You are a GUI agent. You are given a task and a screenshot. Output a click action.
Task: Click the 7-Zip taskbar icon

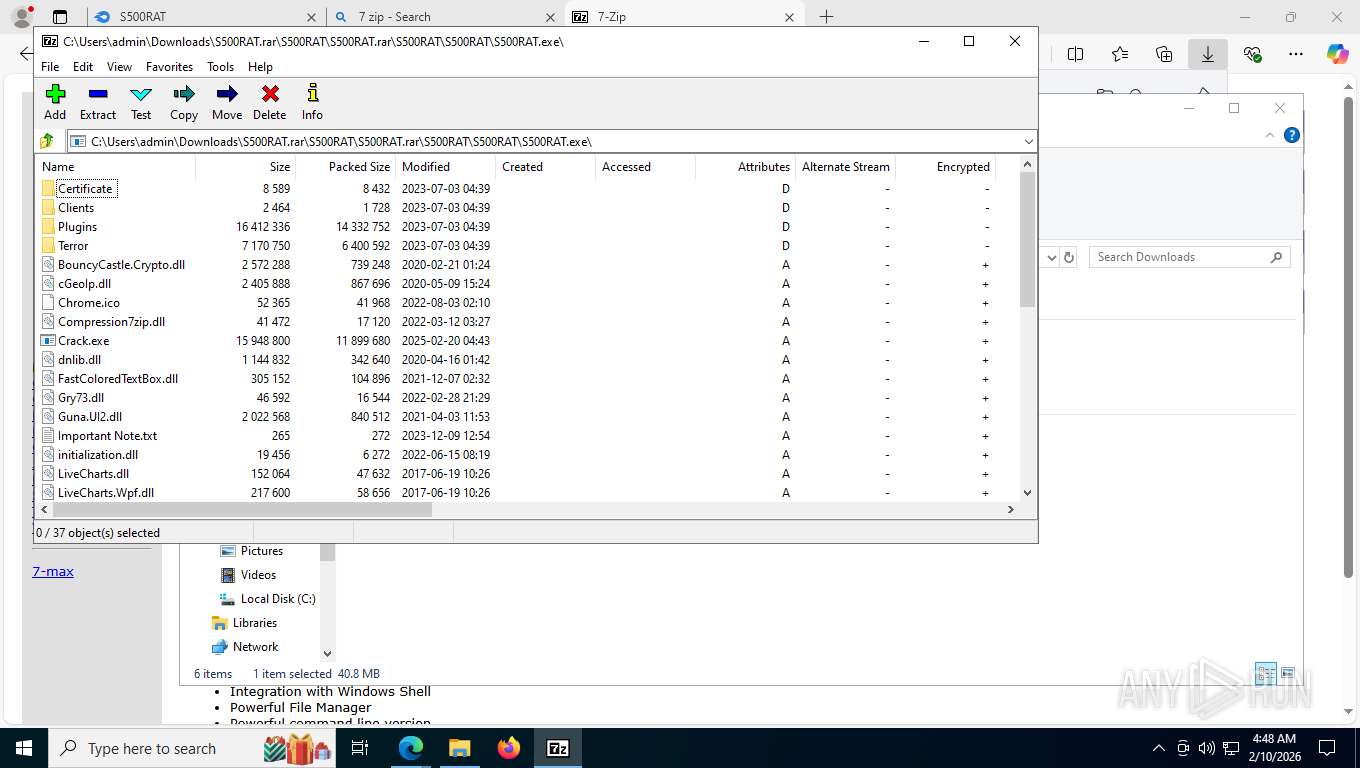pyautogui.click(x=557, y=748)
